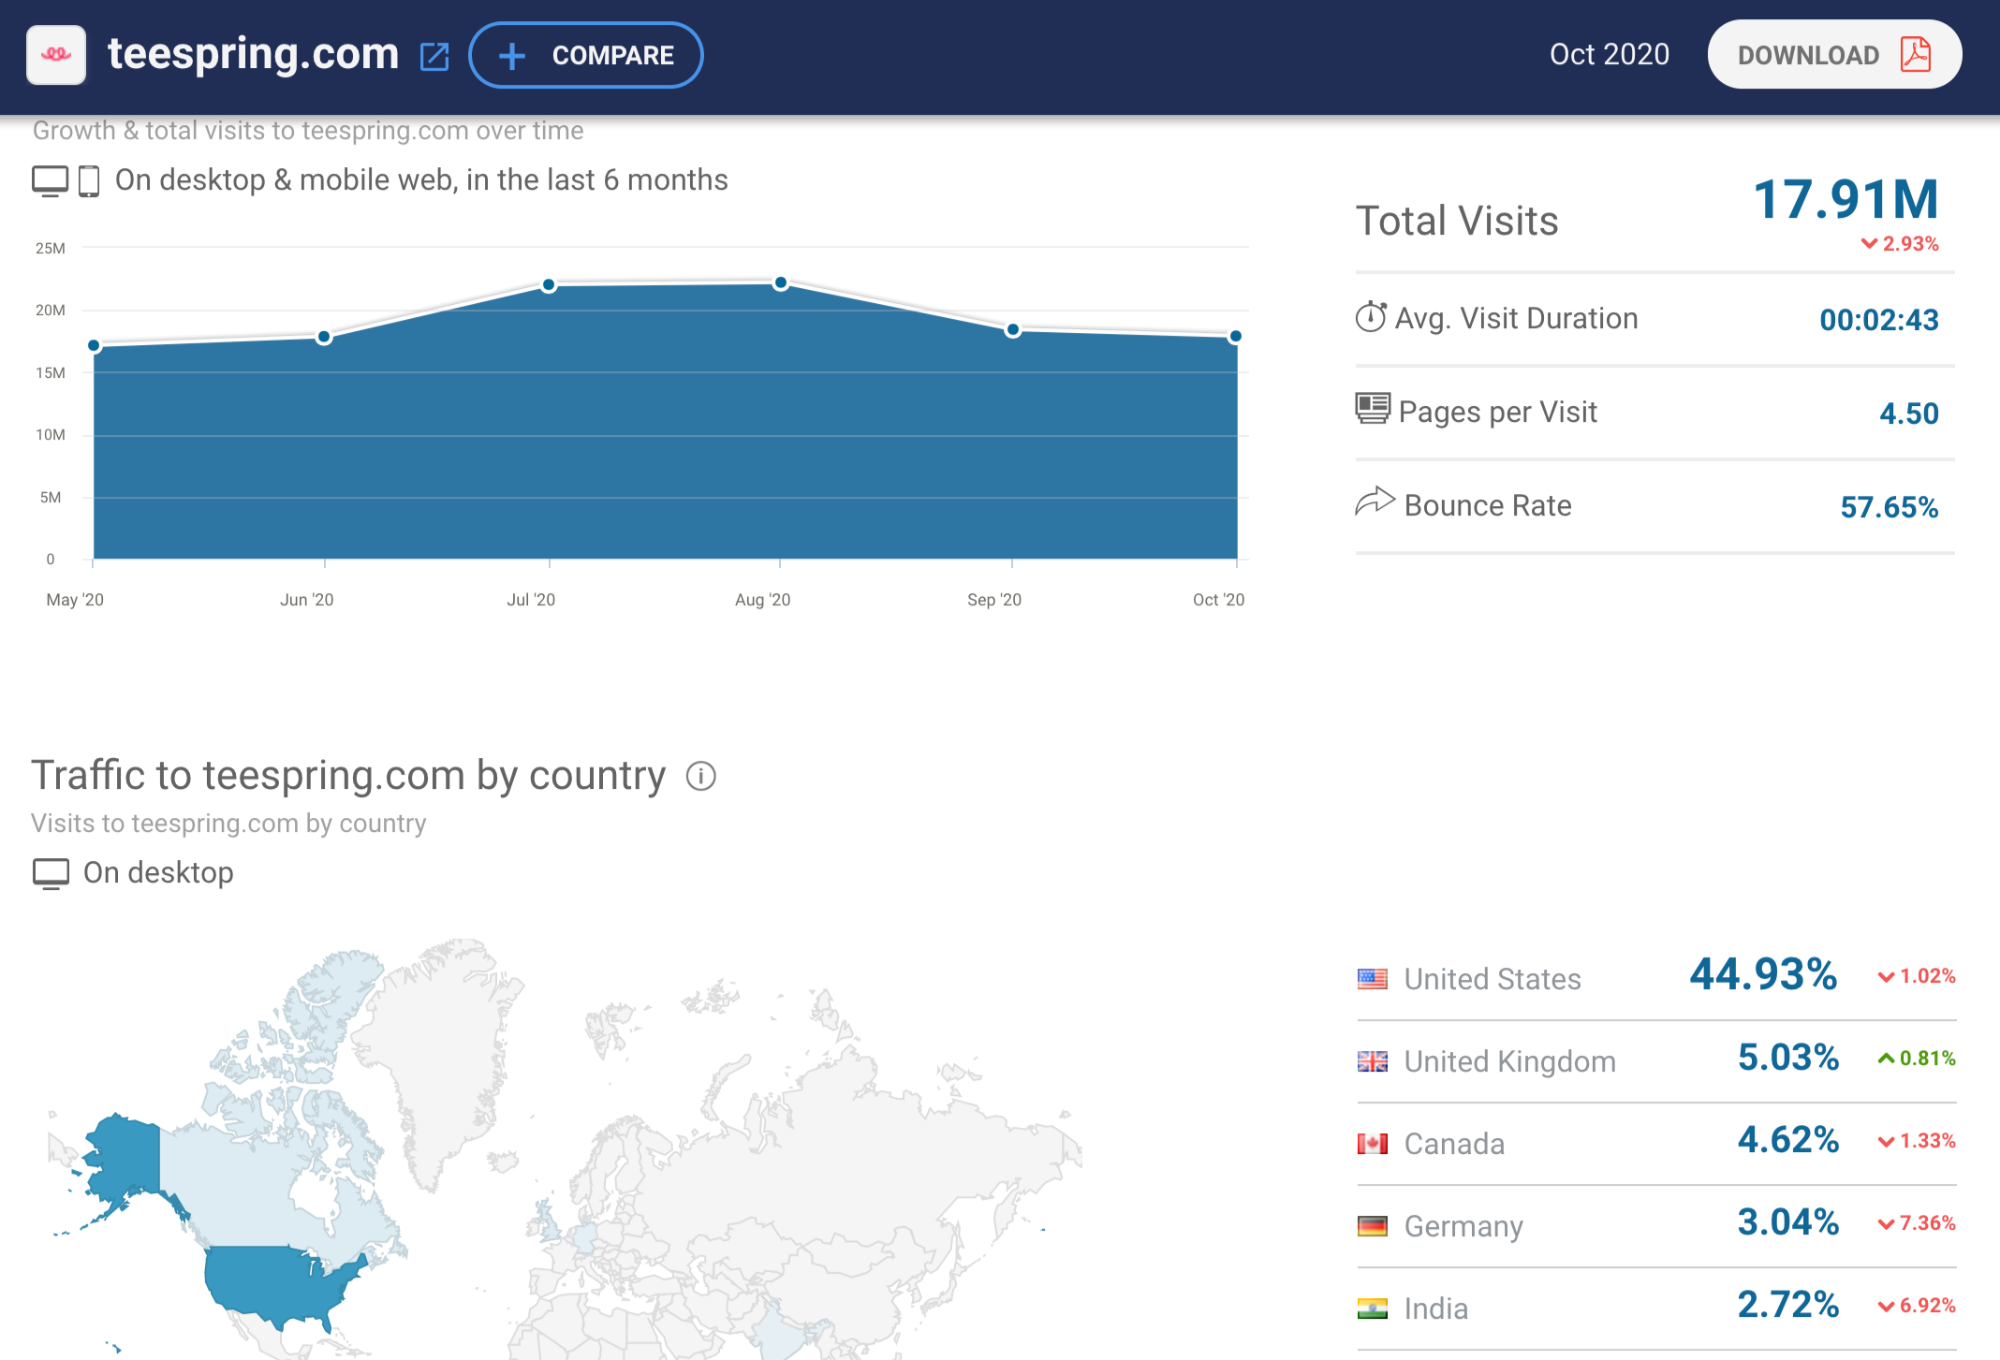
Task: Click the 44.93% United States share
Action: (1763, 974)
